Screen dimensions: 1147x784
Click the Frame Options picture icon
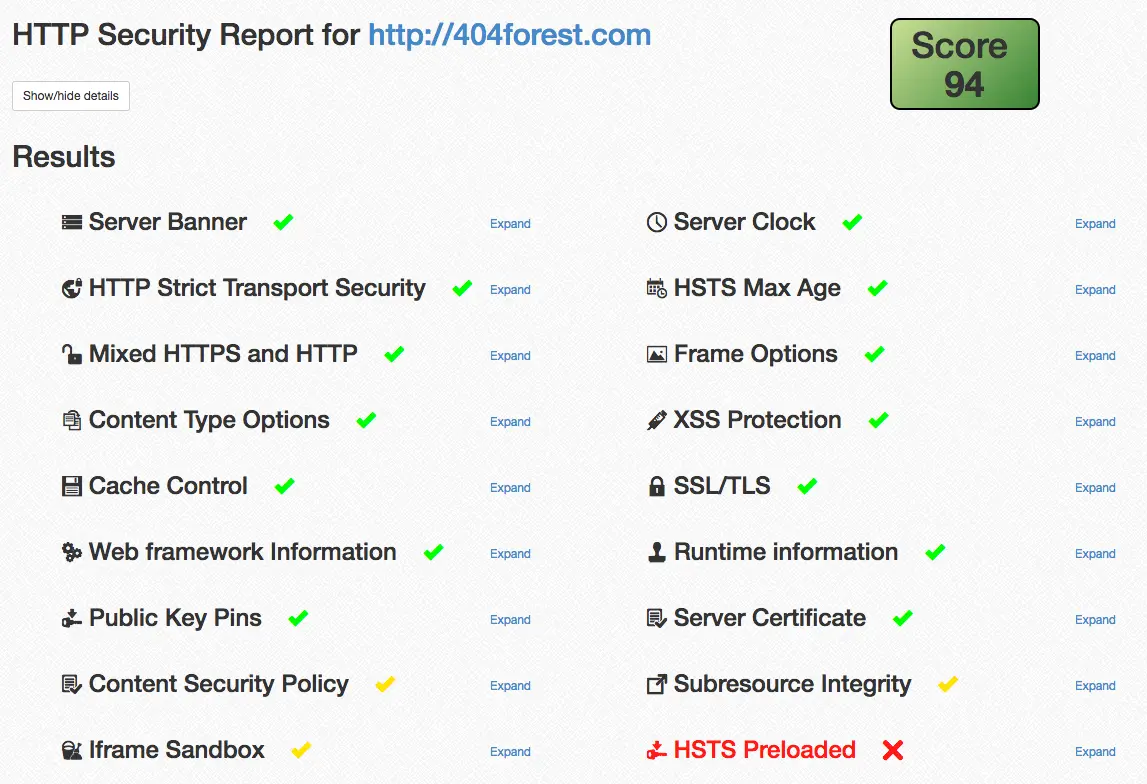tap(656, 354)
